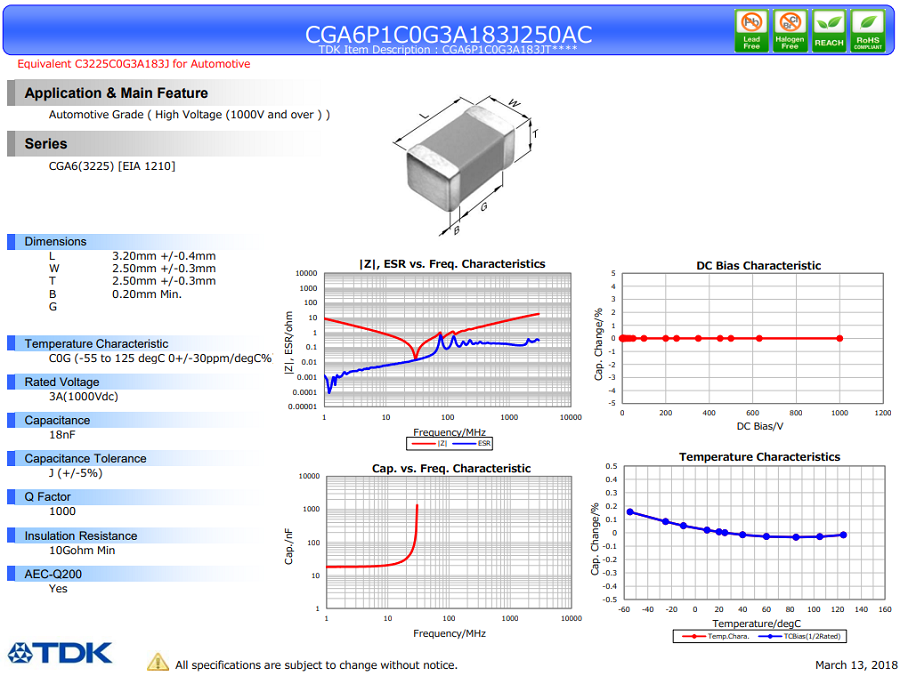Click the yellow warning triangle icon
900x676 pixels.
(x=158, y=662)
